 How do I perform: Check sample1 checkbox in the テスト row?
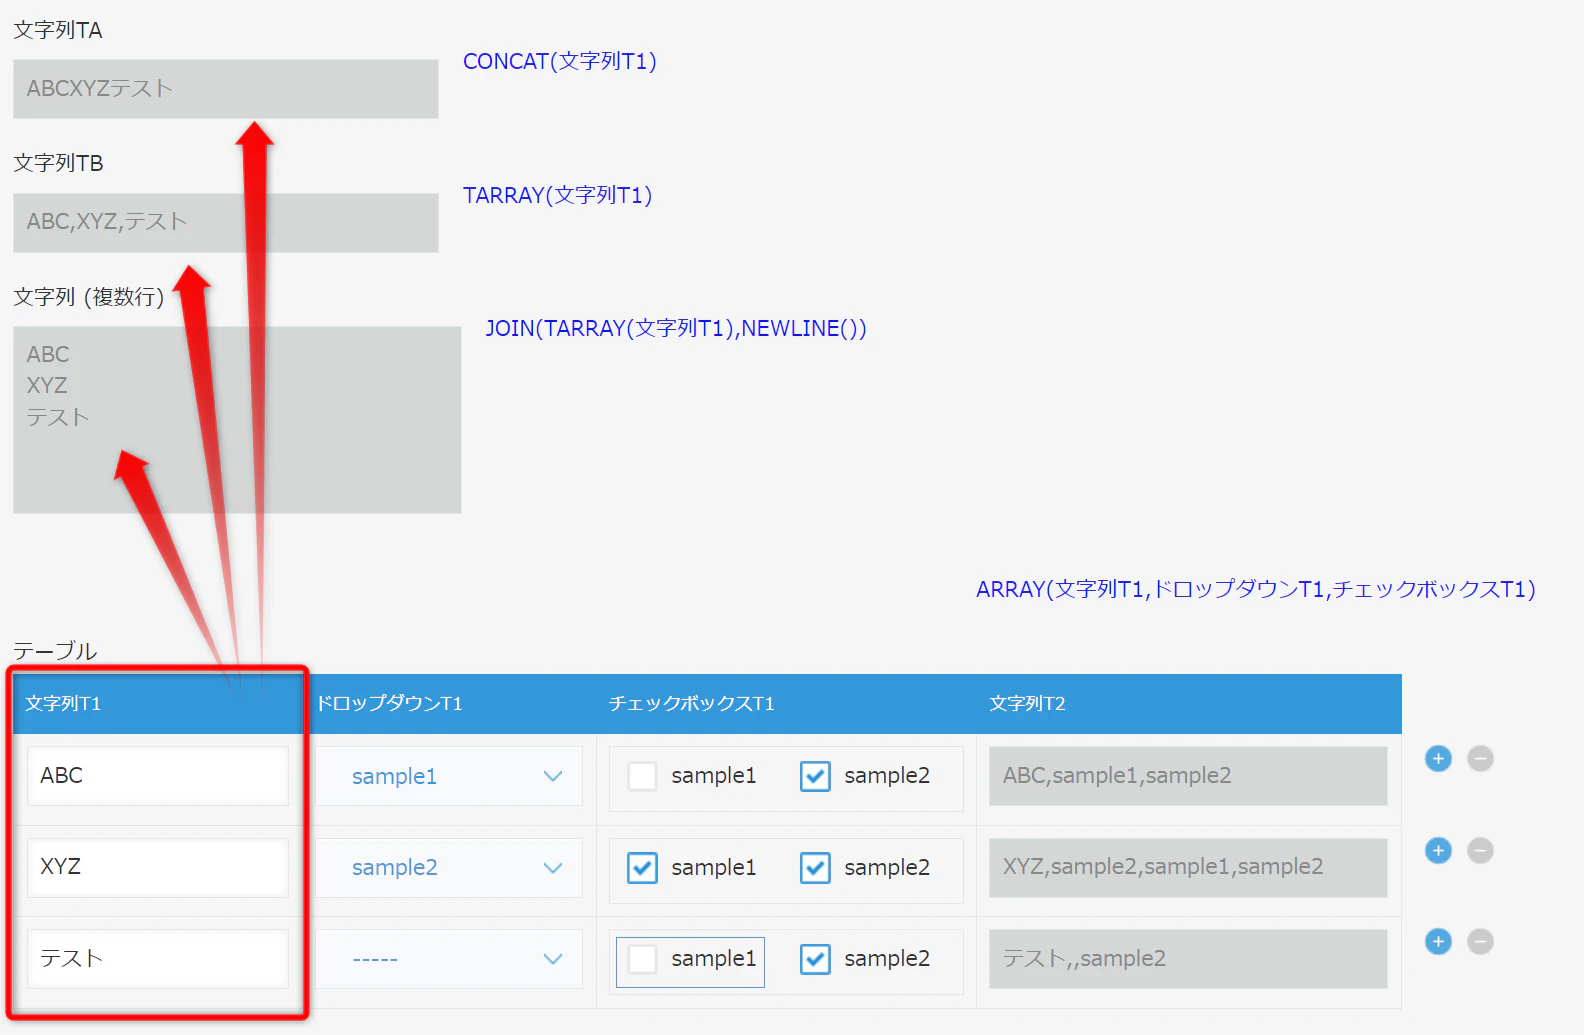[x=642, y=959]
